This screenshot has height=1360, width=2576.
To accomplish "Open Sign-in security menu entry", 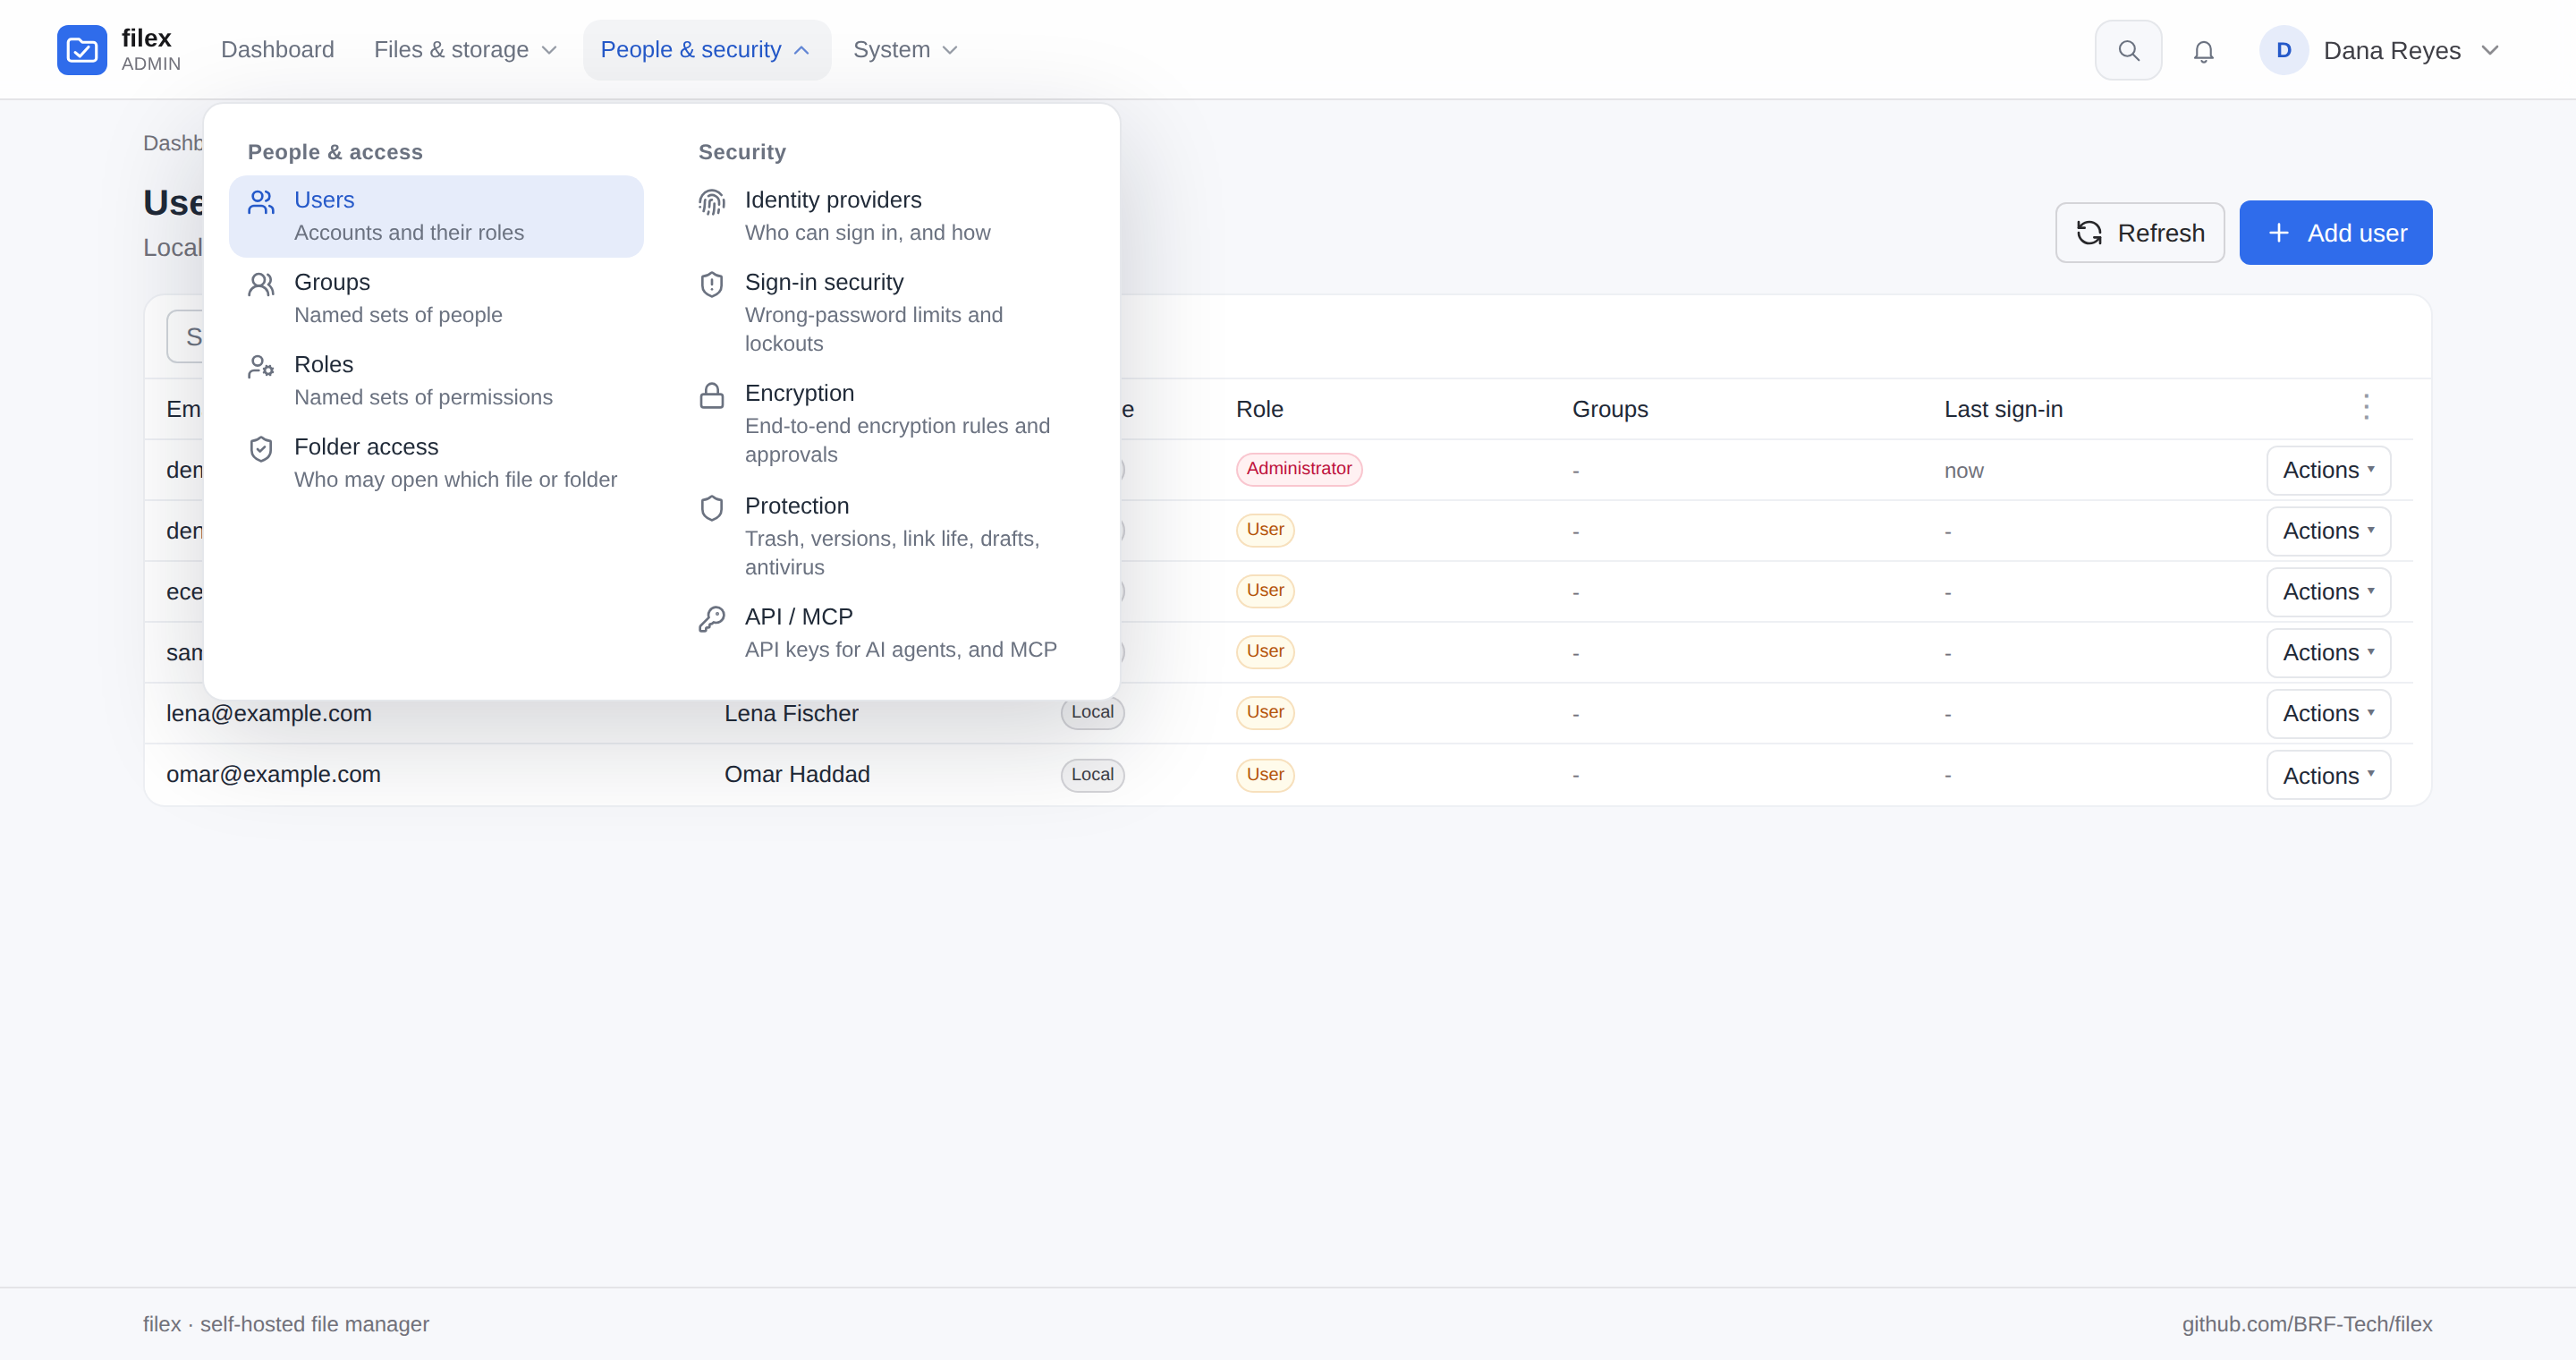I will [887, 312].
